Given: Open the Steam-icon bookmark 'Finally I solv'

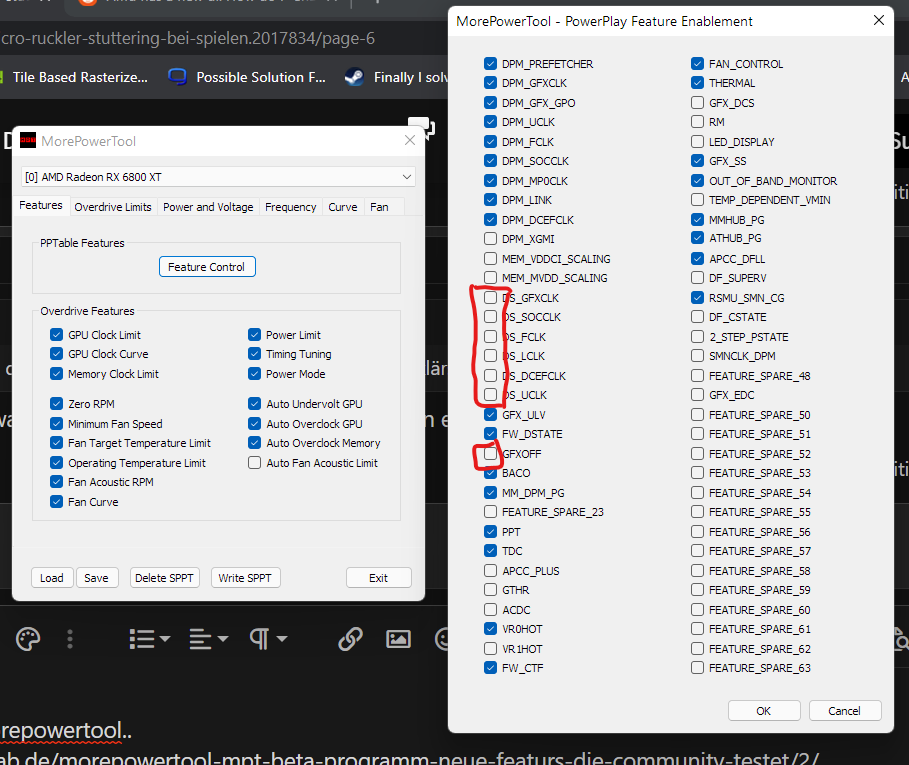Looking at the screenshot, I should pyautogui.click(x=397, y=77).
